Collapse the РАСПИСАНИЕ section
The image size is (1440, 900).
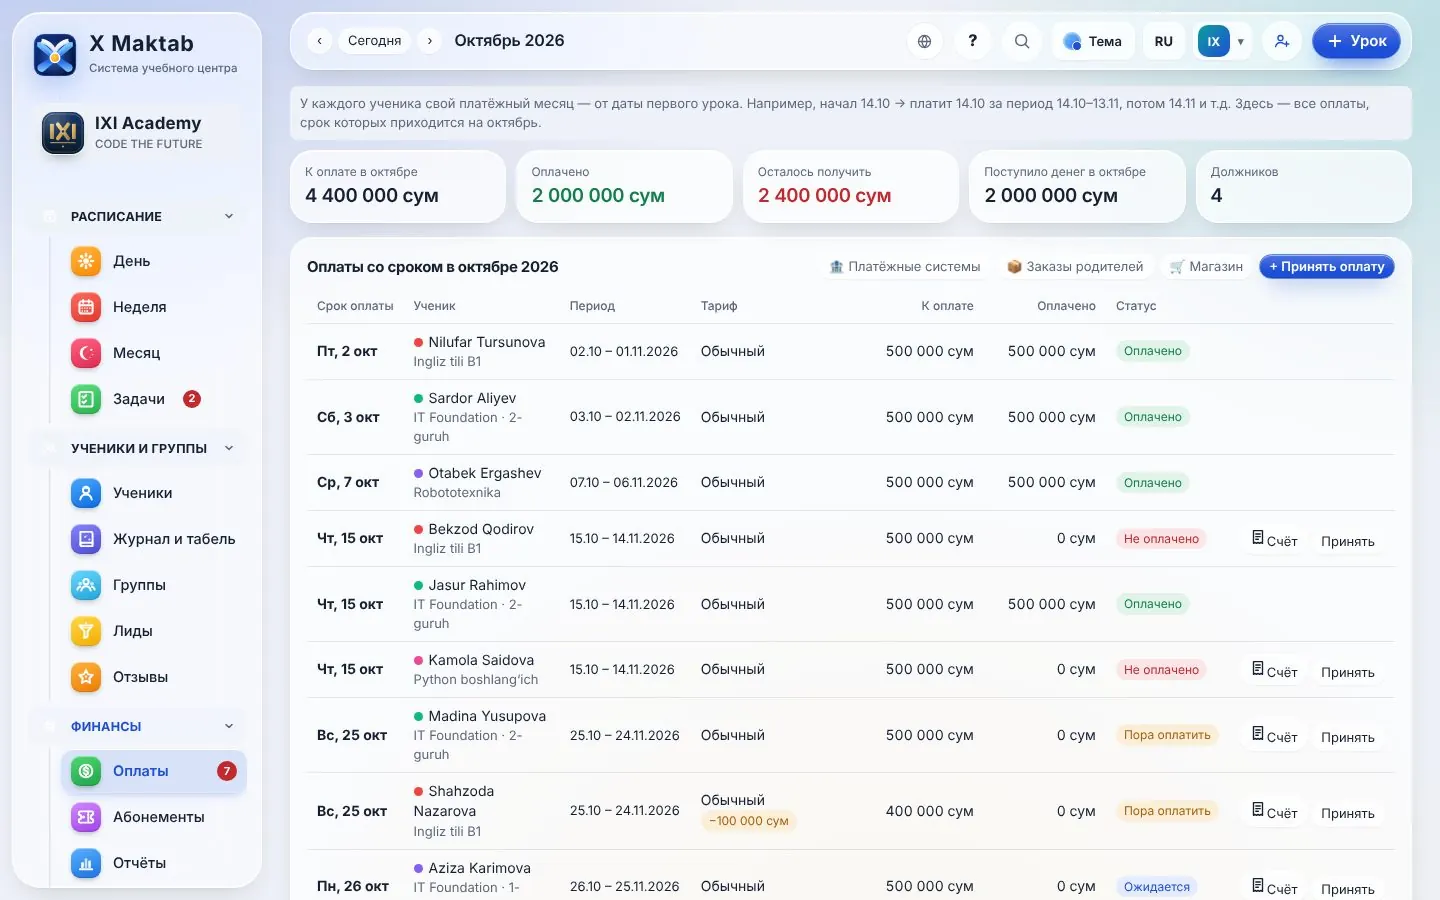click(x=138, y=216)
